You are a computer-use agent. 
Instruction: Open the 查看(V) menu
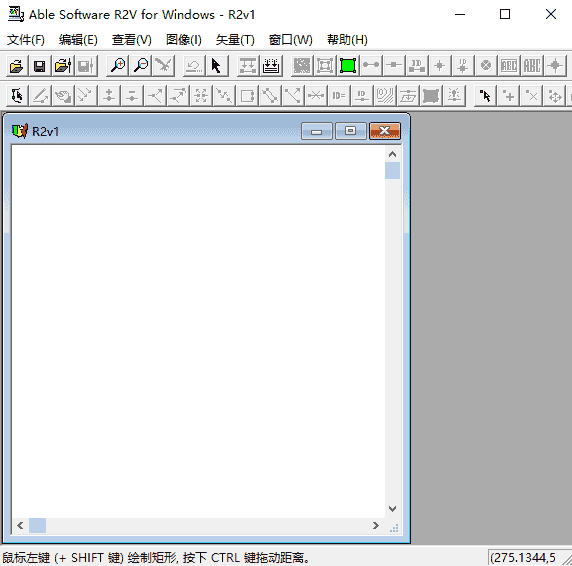(x=131, y=39)
